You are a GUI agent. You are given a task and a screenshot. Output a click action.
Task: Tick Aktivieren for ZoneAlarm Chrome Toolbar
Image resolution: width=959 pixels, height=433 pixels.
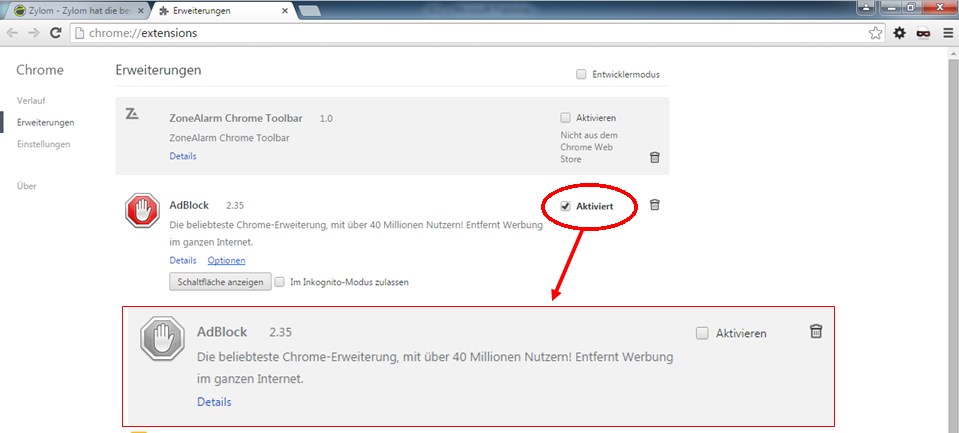click(565, 117)
